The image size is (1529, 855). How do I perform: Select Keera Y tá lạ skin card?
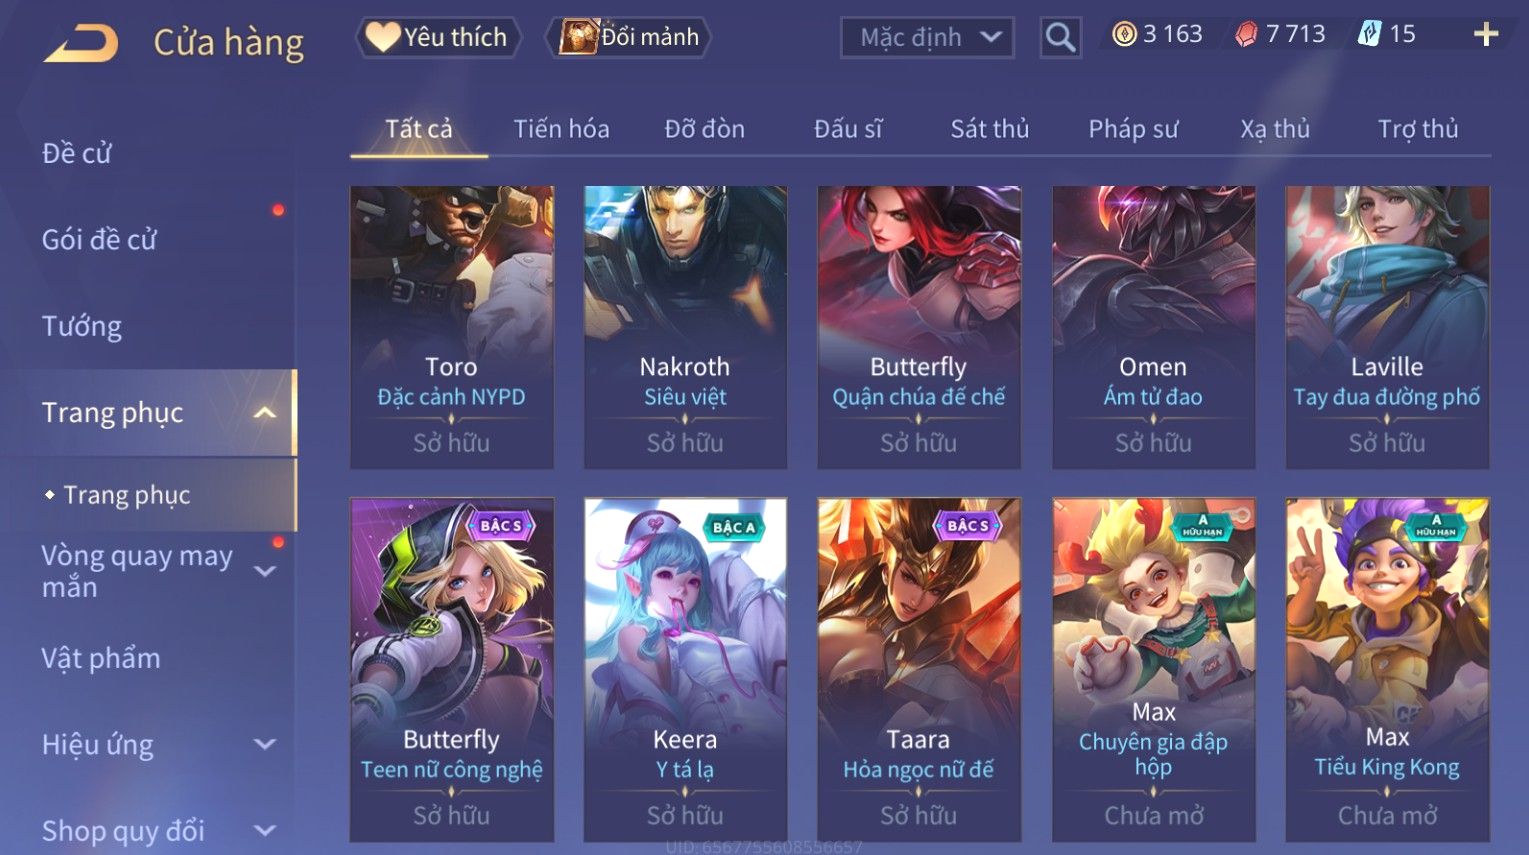pos(685,670)
